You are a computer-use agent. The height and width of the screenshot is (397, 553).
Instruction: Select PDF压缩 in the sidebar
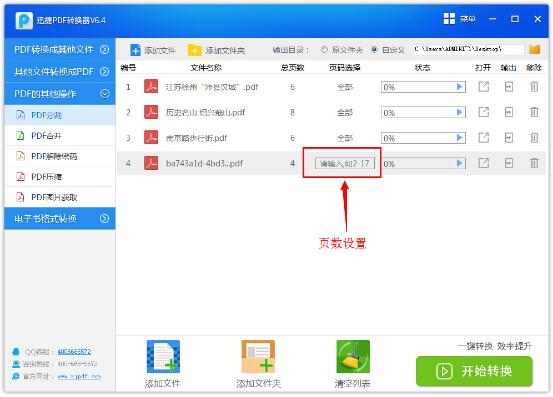pyautogui.click(x=60, y=177)
